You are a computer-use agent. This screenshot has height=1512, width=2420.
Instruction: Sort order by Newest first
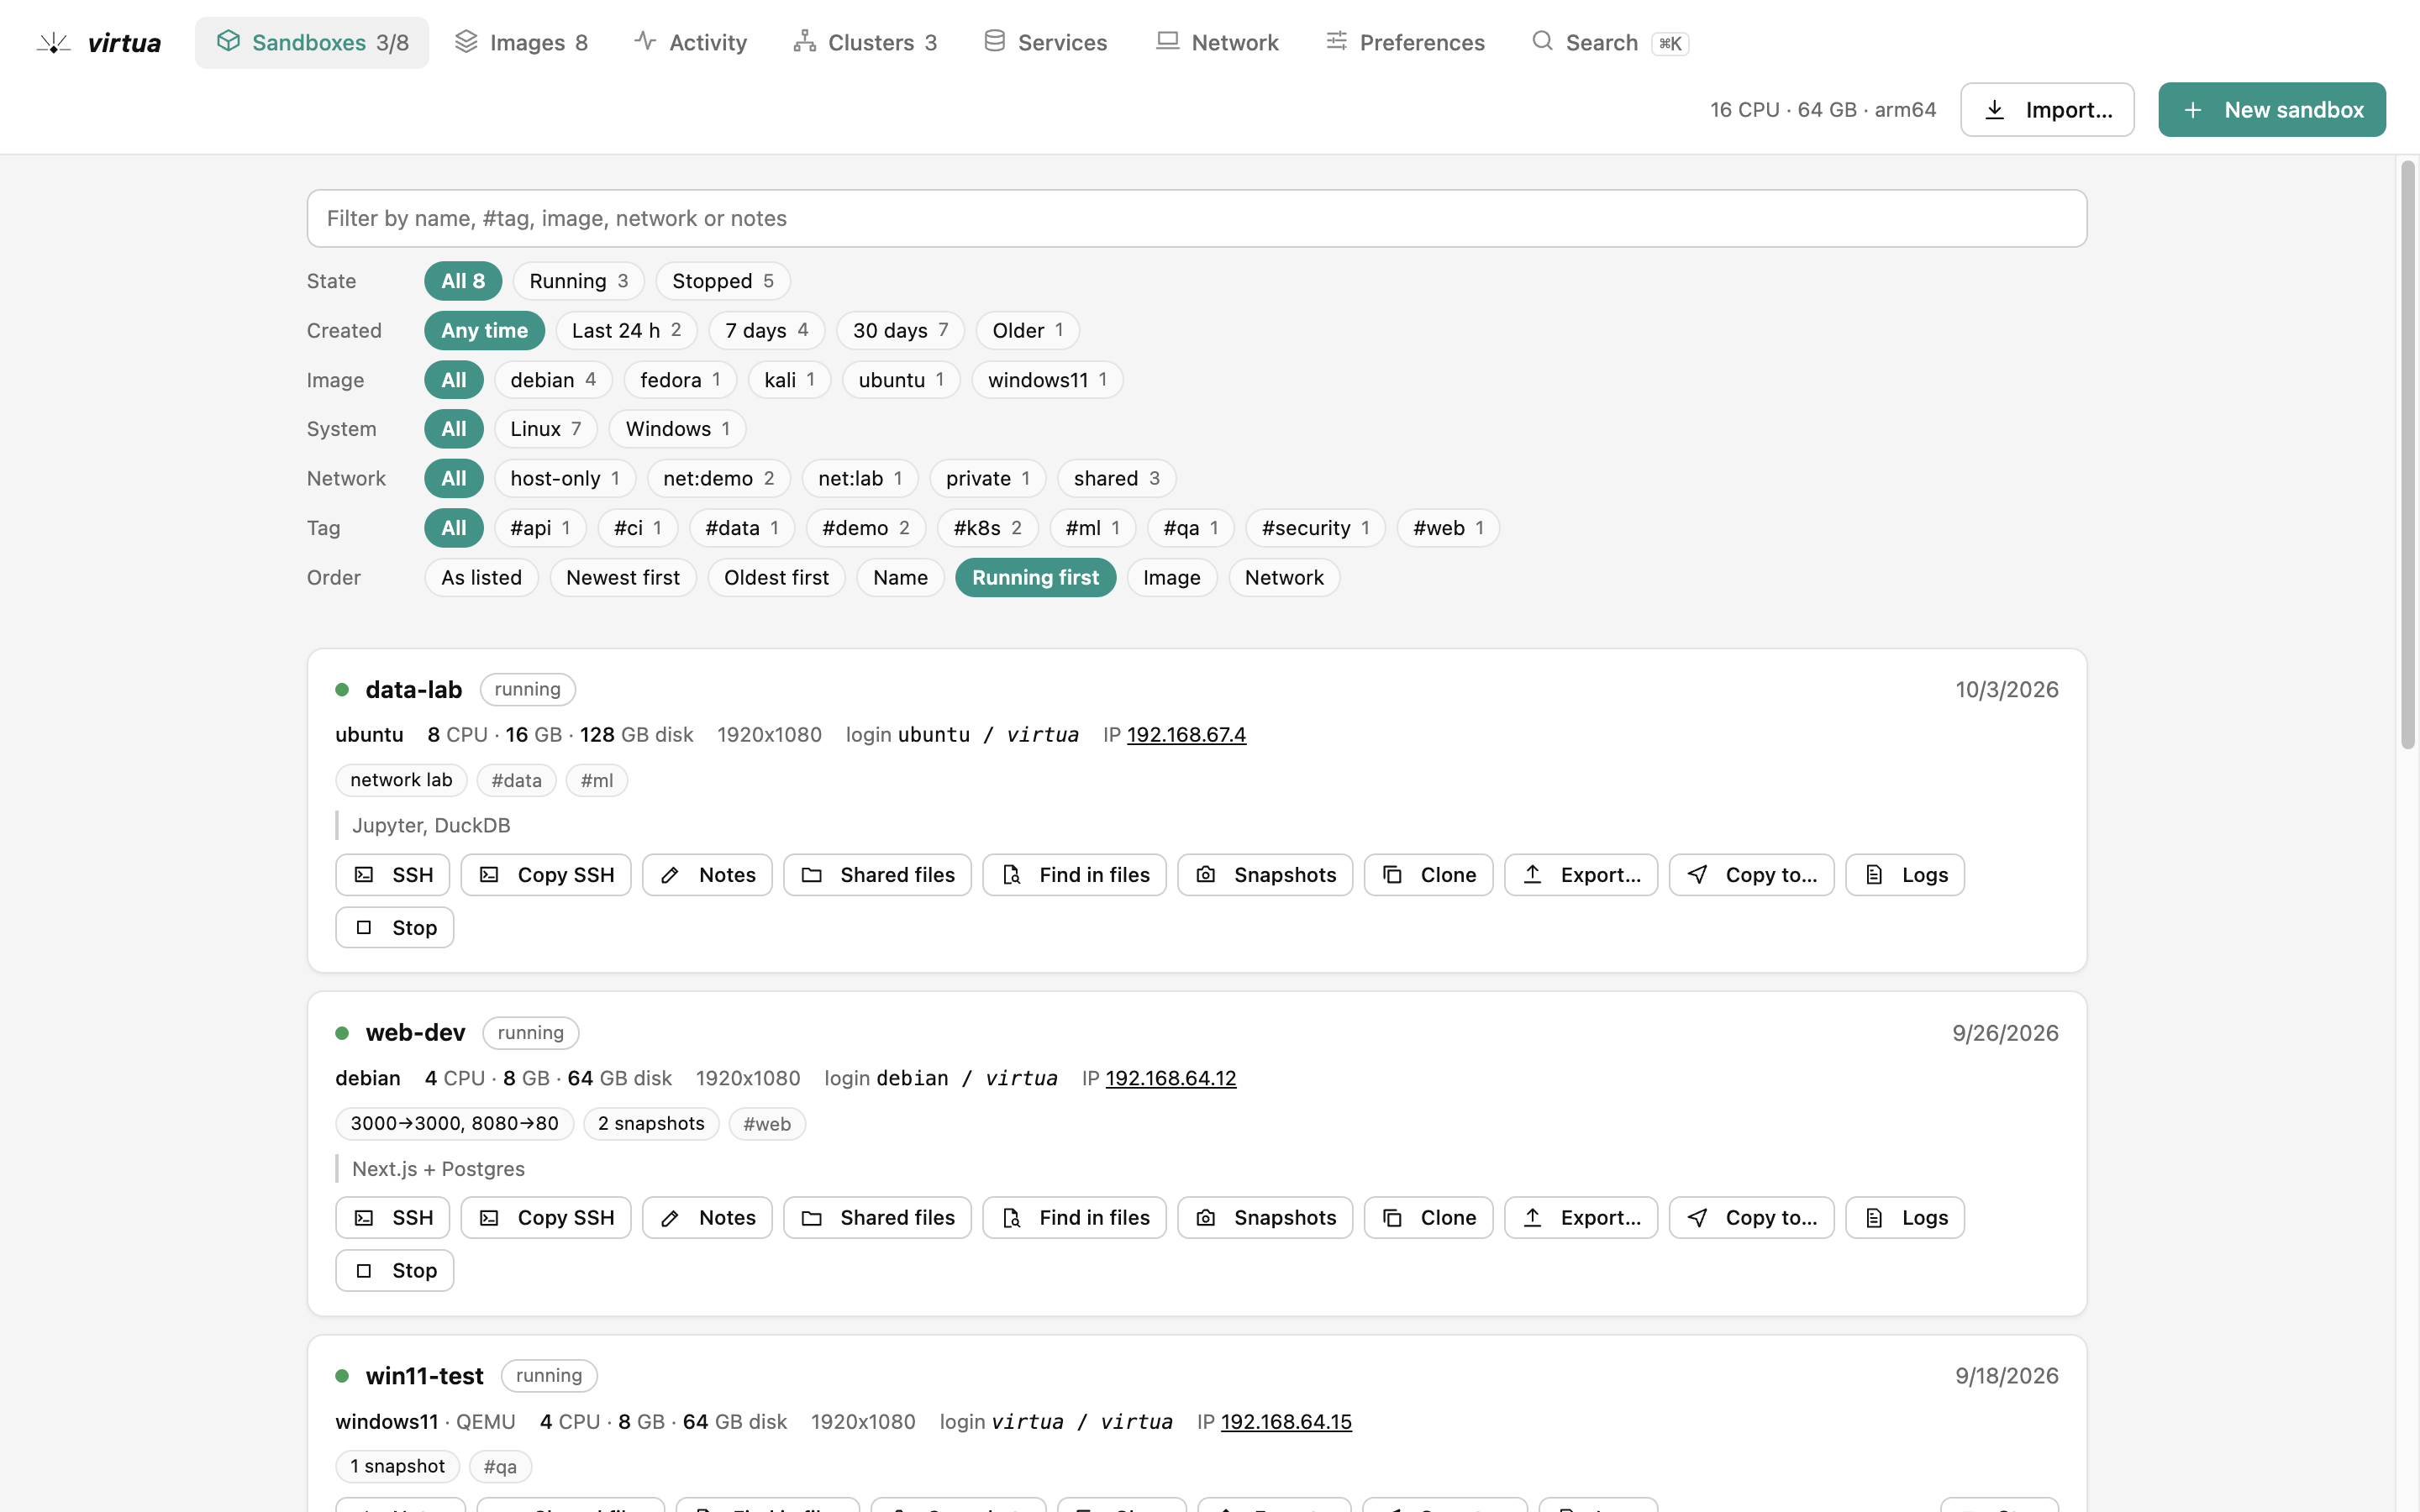click(622, 578)
